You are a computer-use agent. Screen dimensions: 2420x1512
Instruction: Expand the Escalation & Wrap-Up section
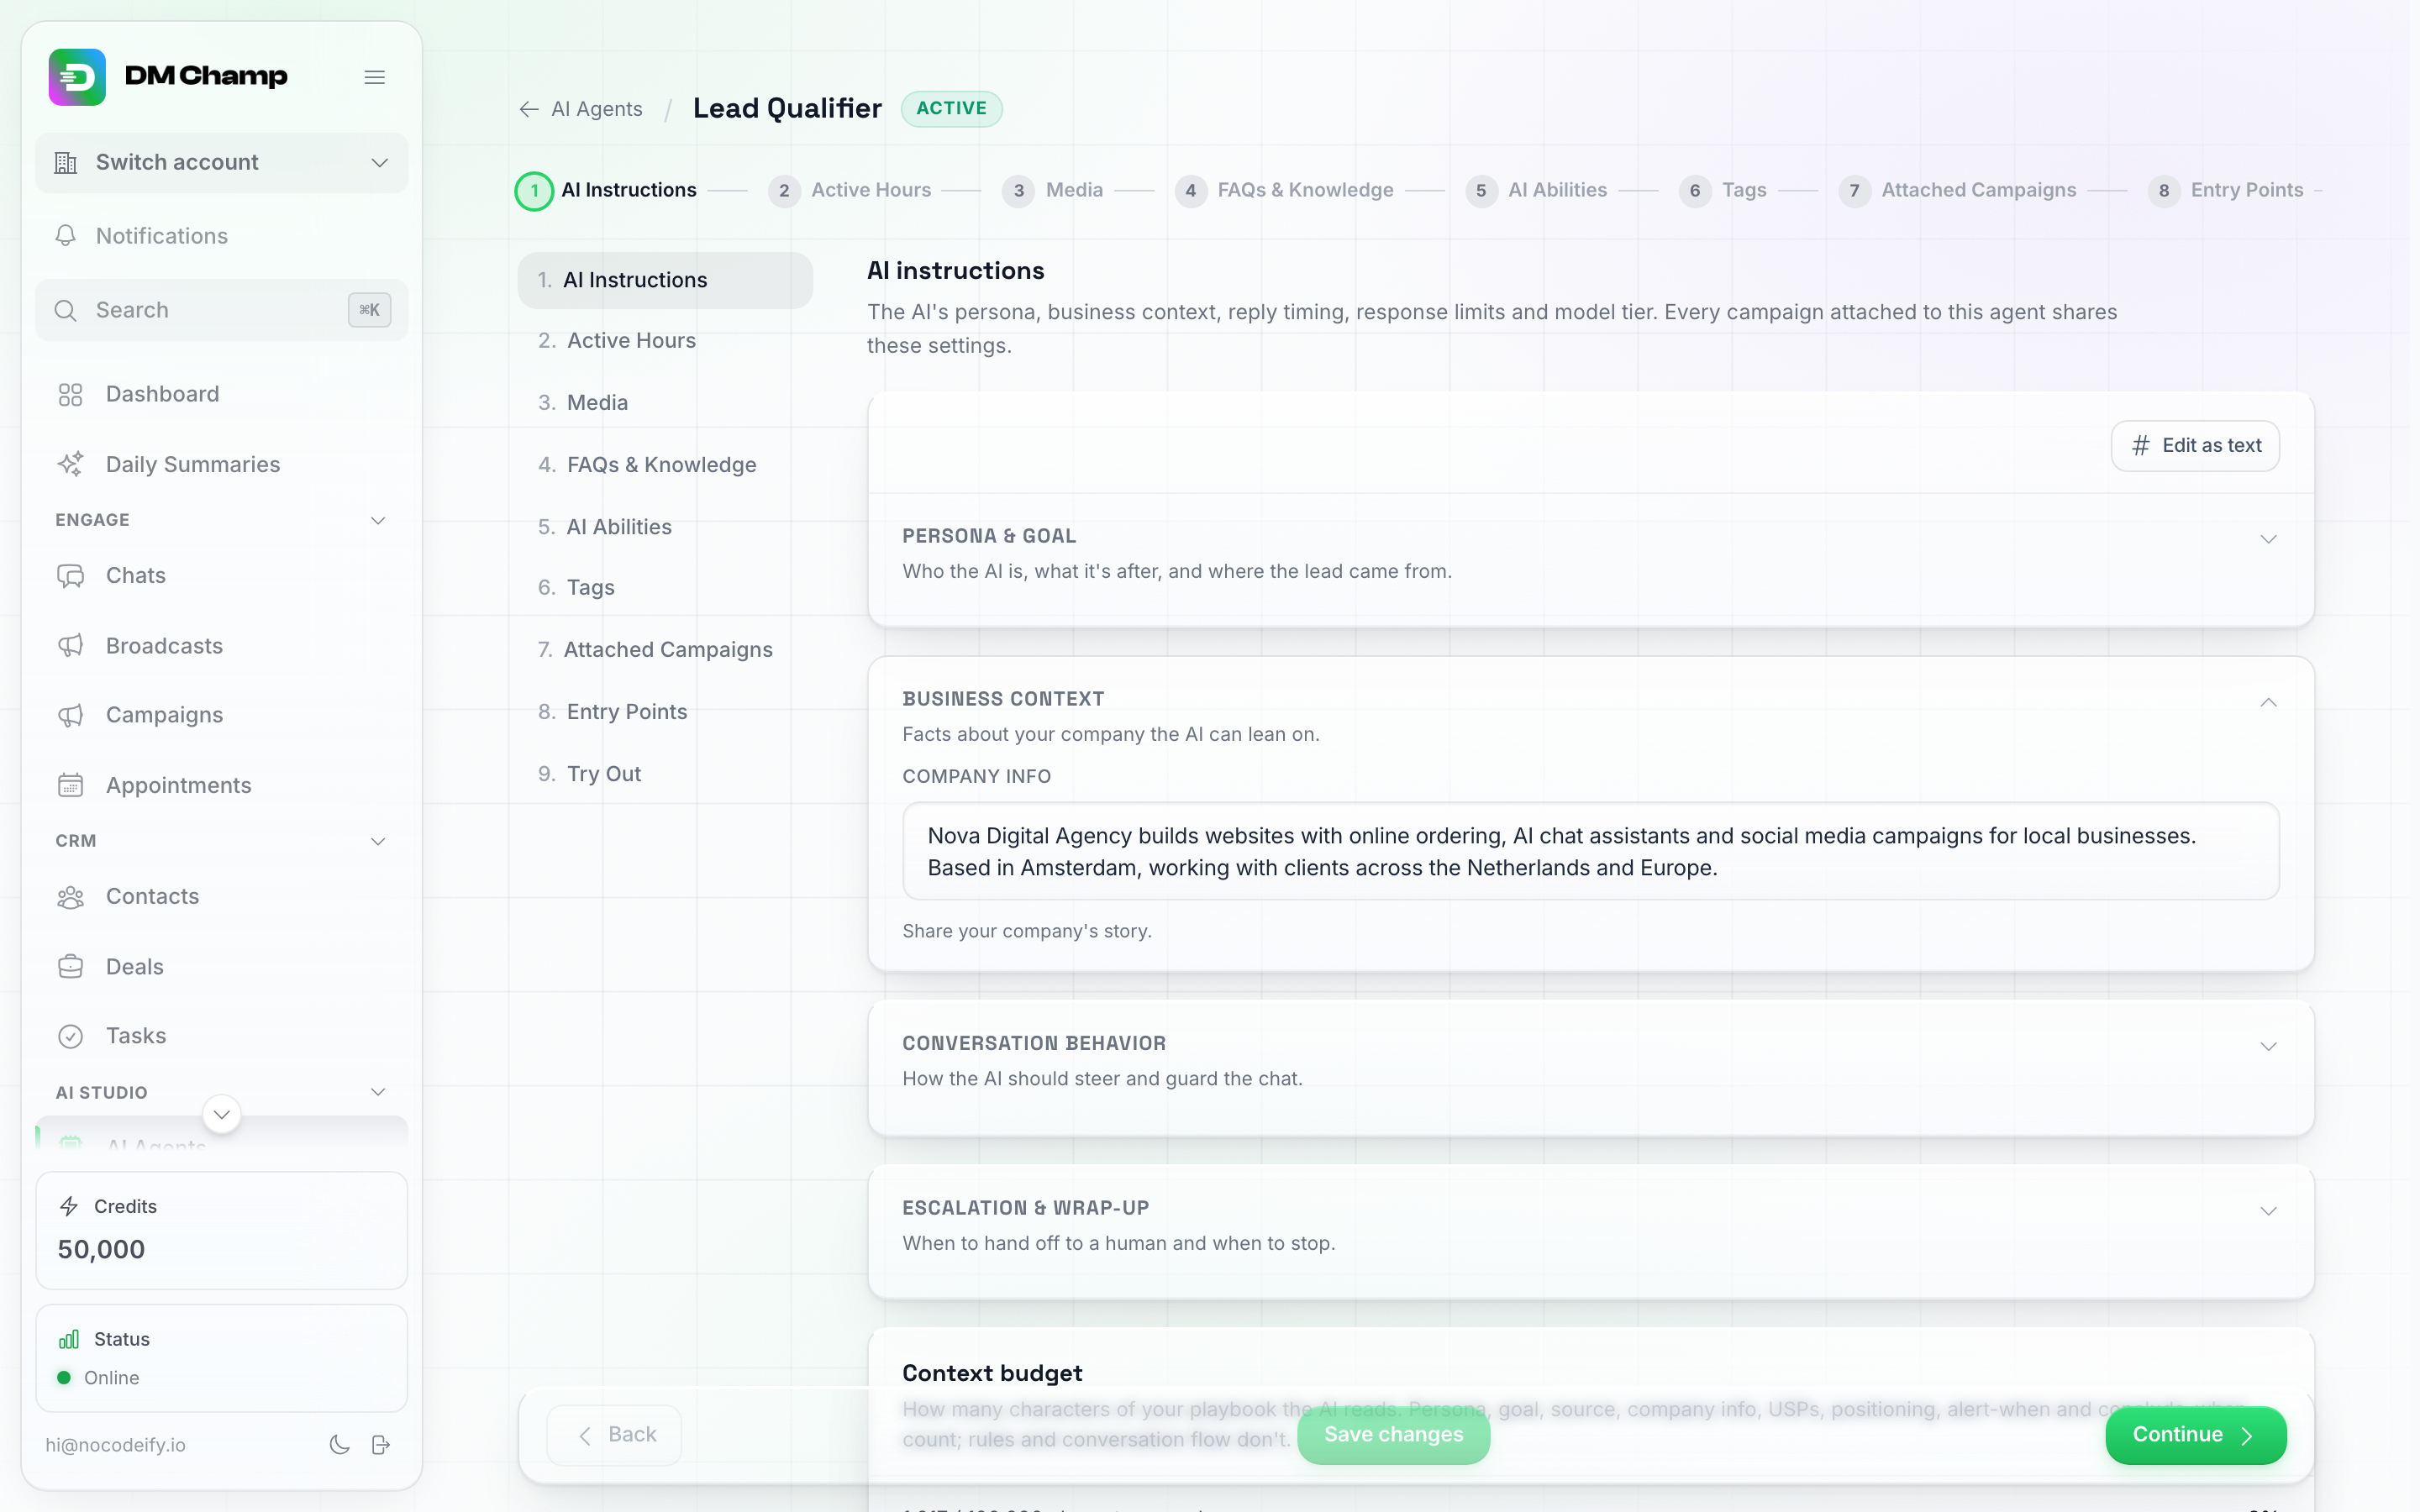coord(2268,1211)
